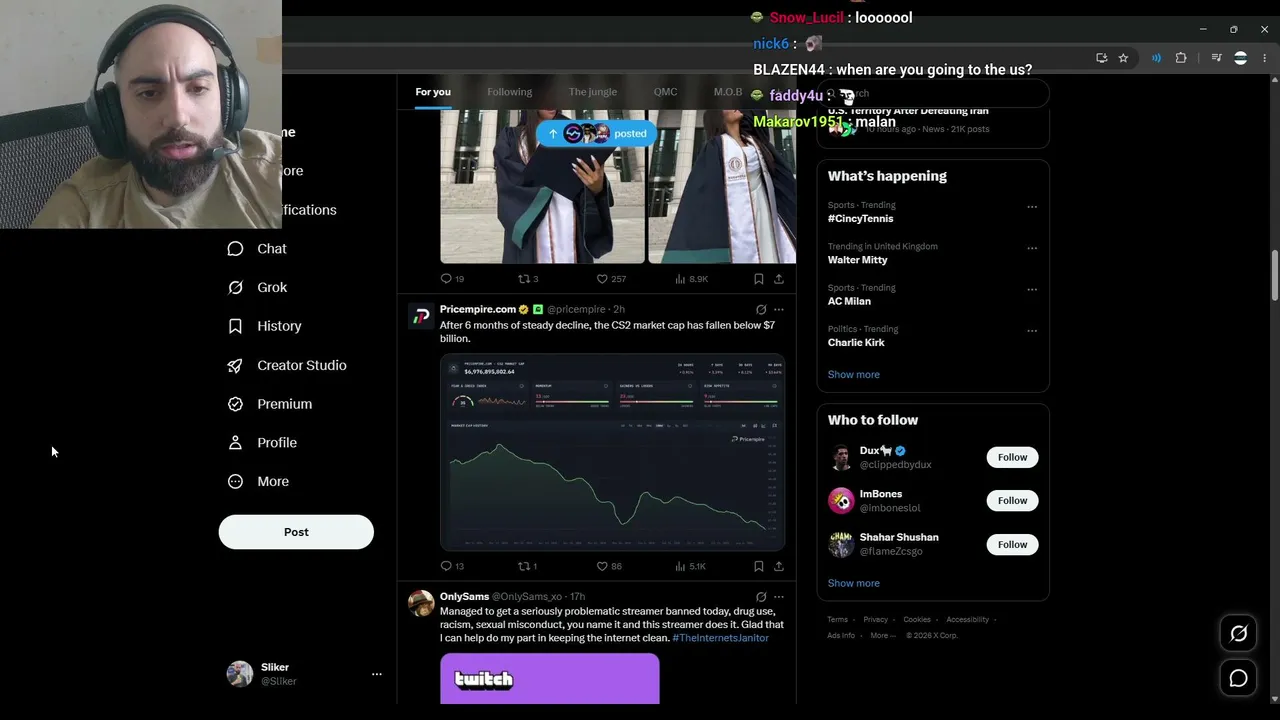Screen dimensions: 1280x720
Task: View analytics showing 8.9K views
Action: click(x=691, y=279)
